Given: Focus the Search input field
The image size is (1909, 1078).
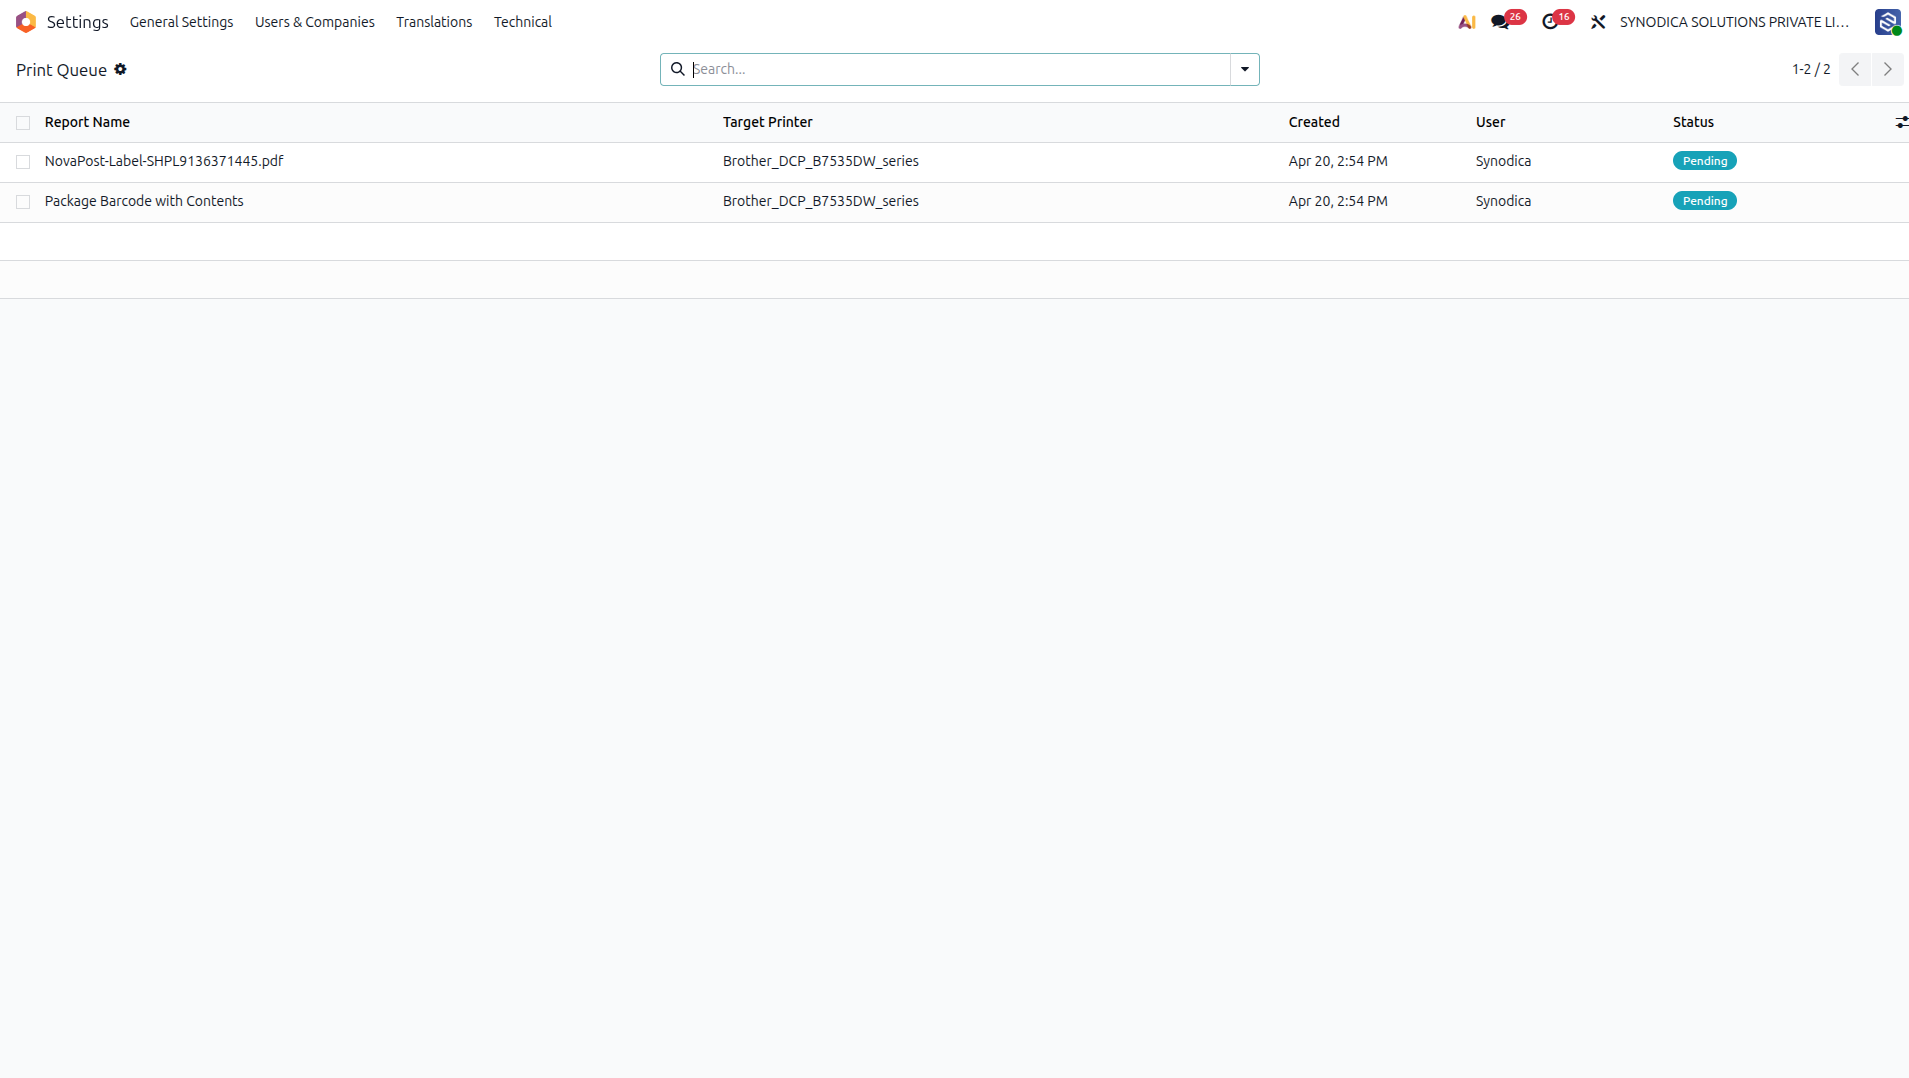Looking at the screenshot, I should coord(959,69).
